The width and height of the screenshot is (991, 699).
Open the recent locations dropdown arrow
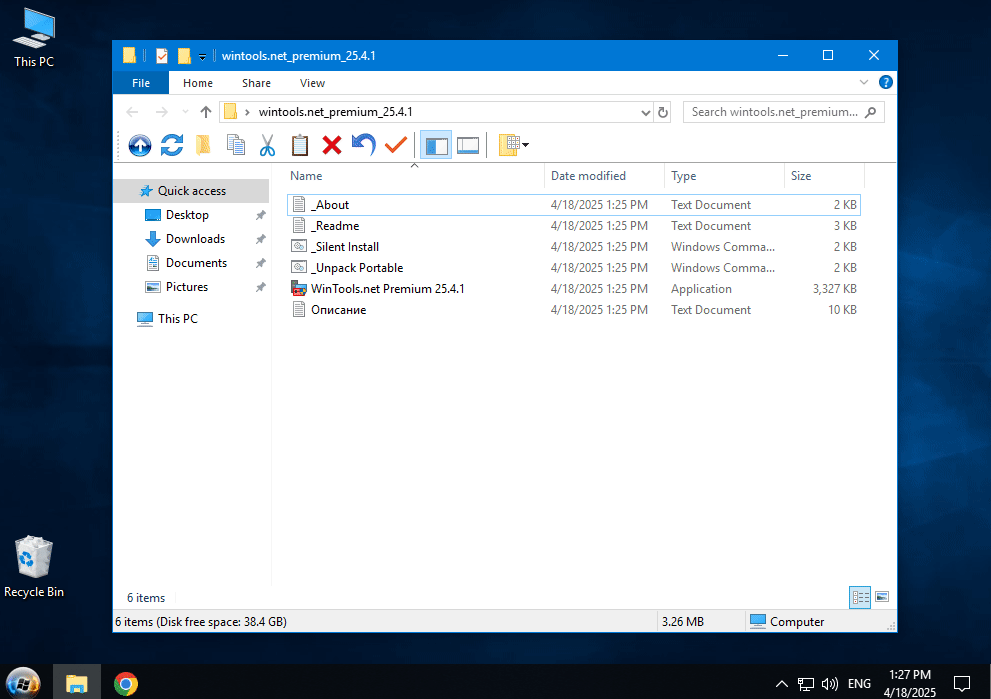click(x=185, y=112)
